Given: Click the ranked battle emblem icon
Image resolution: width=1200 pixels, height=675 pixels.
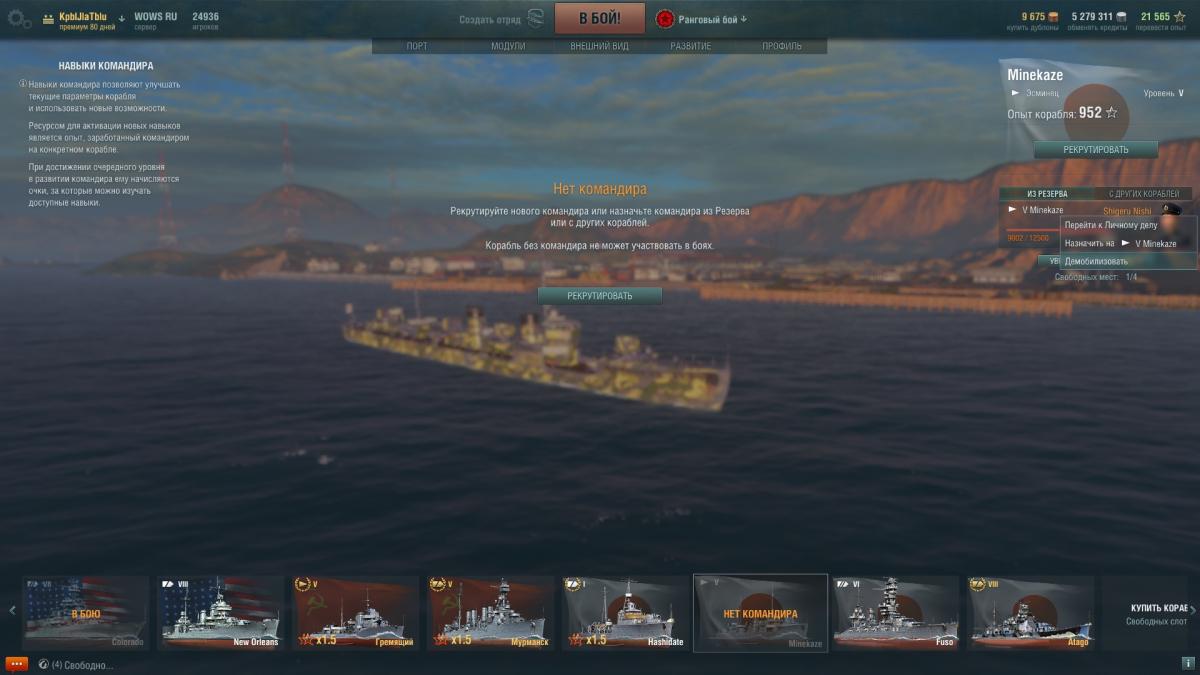Looking at the screenshot, I should point(664,19).
